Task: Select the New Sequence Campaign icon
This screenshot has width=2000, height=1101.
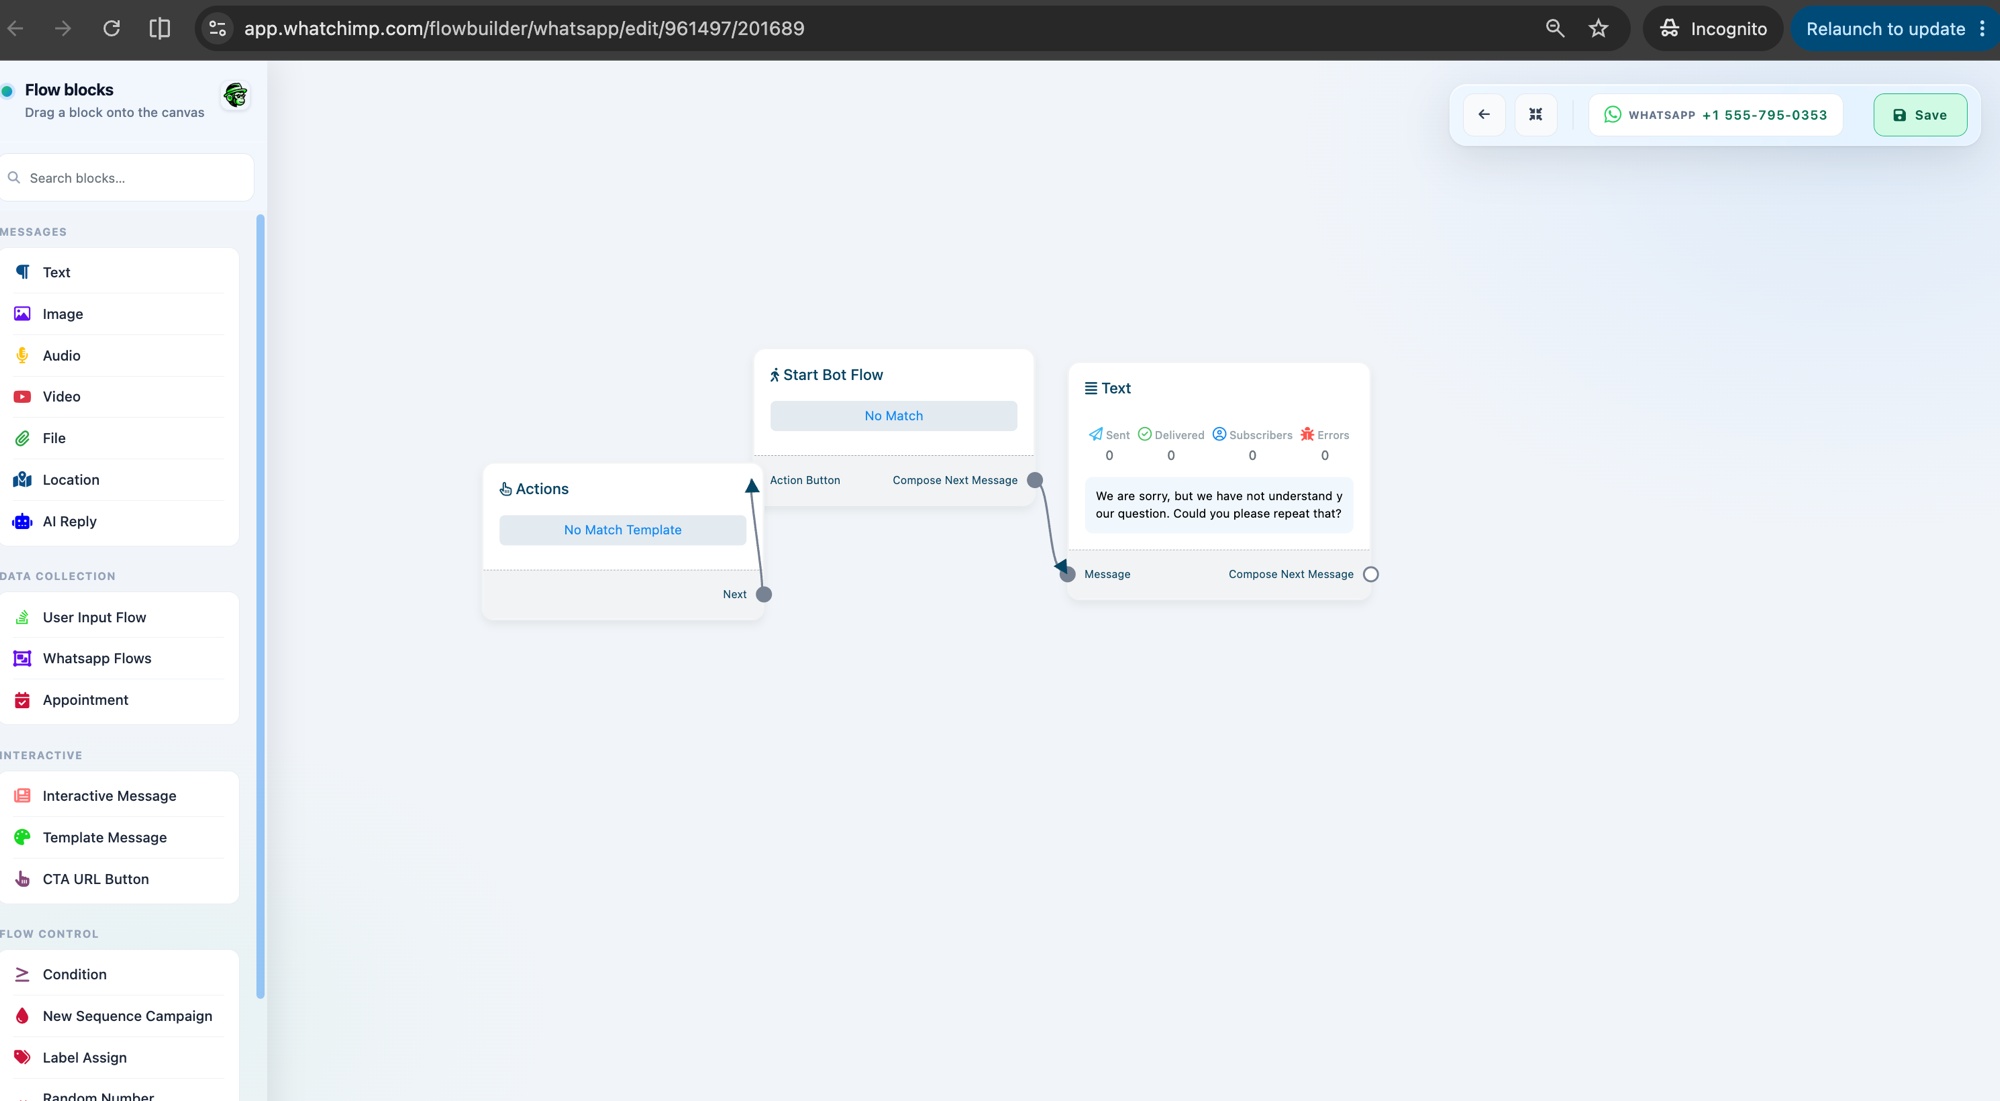Action: click(x=22, y=1016)
